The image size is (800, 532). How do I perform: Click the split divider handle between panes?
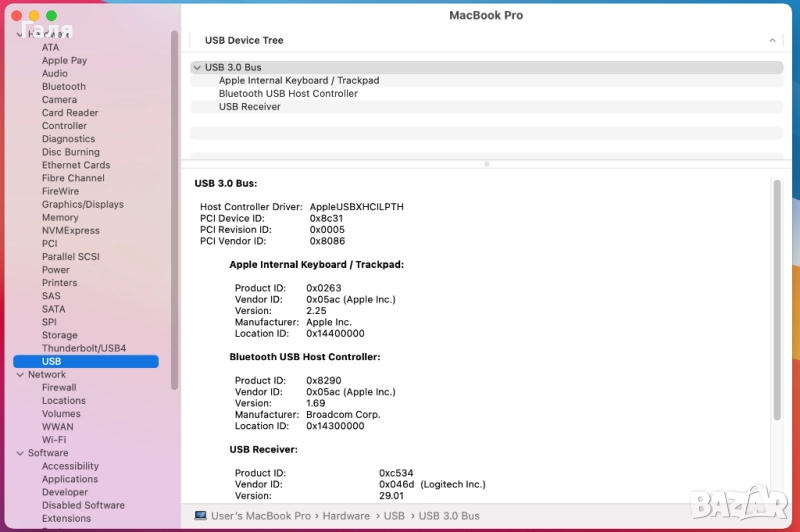click(x=487, y=164)
